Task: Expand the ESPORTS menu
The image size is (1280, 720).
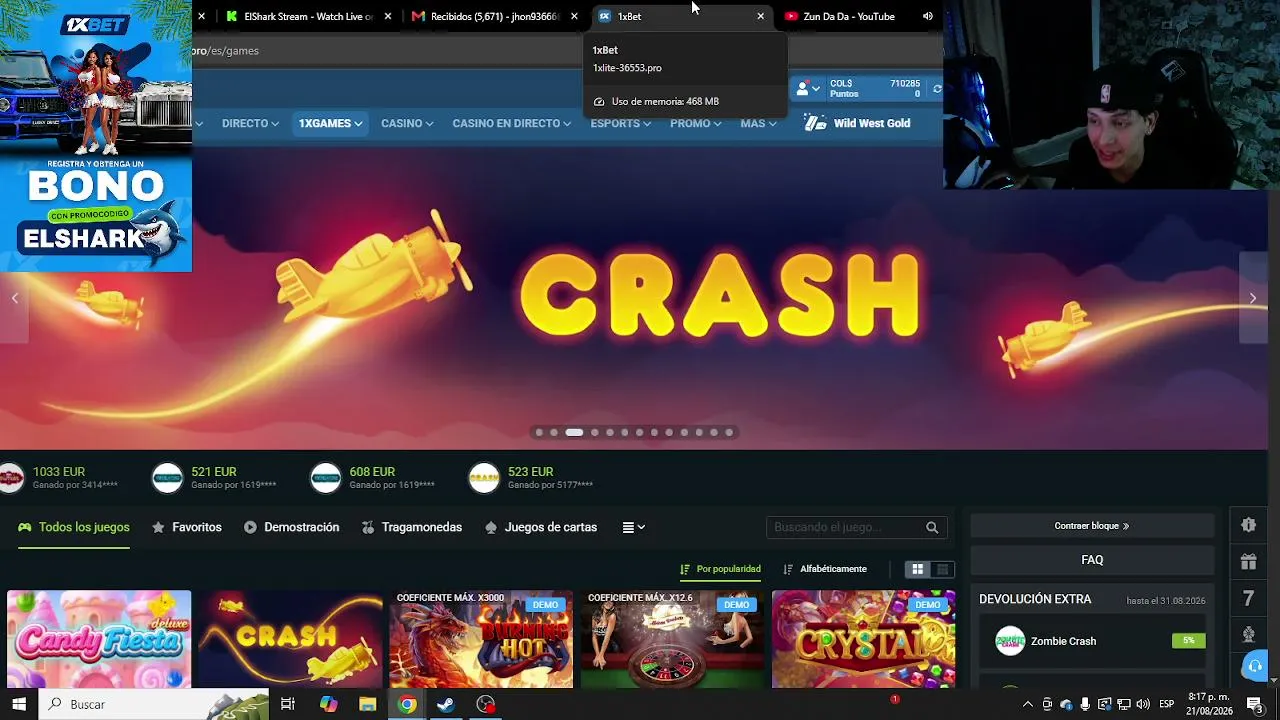Action: pos(620,123)
